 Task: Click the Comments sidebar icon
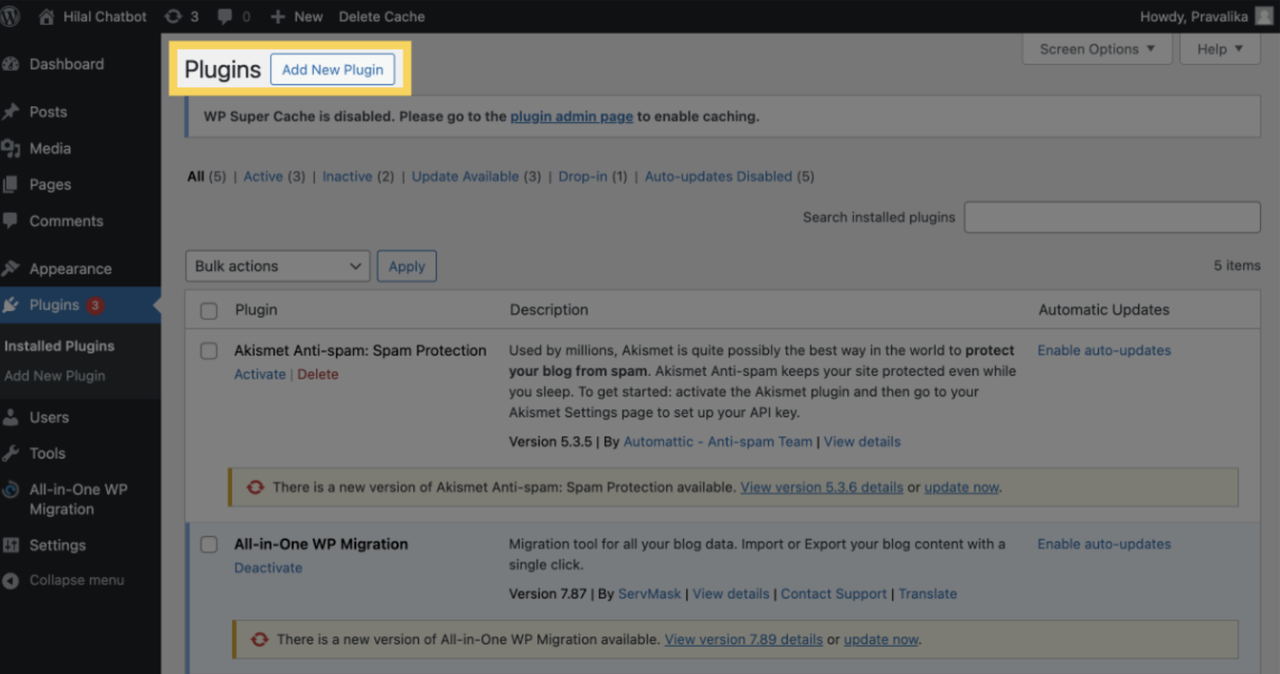point(11,220)
